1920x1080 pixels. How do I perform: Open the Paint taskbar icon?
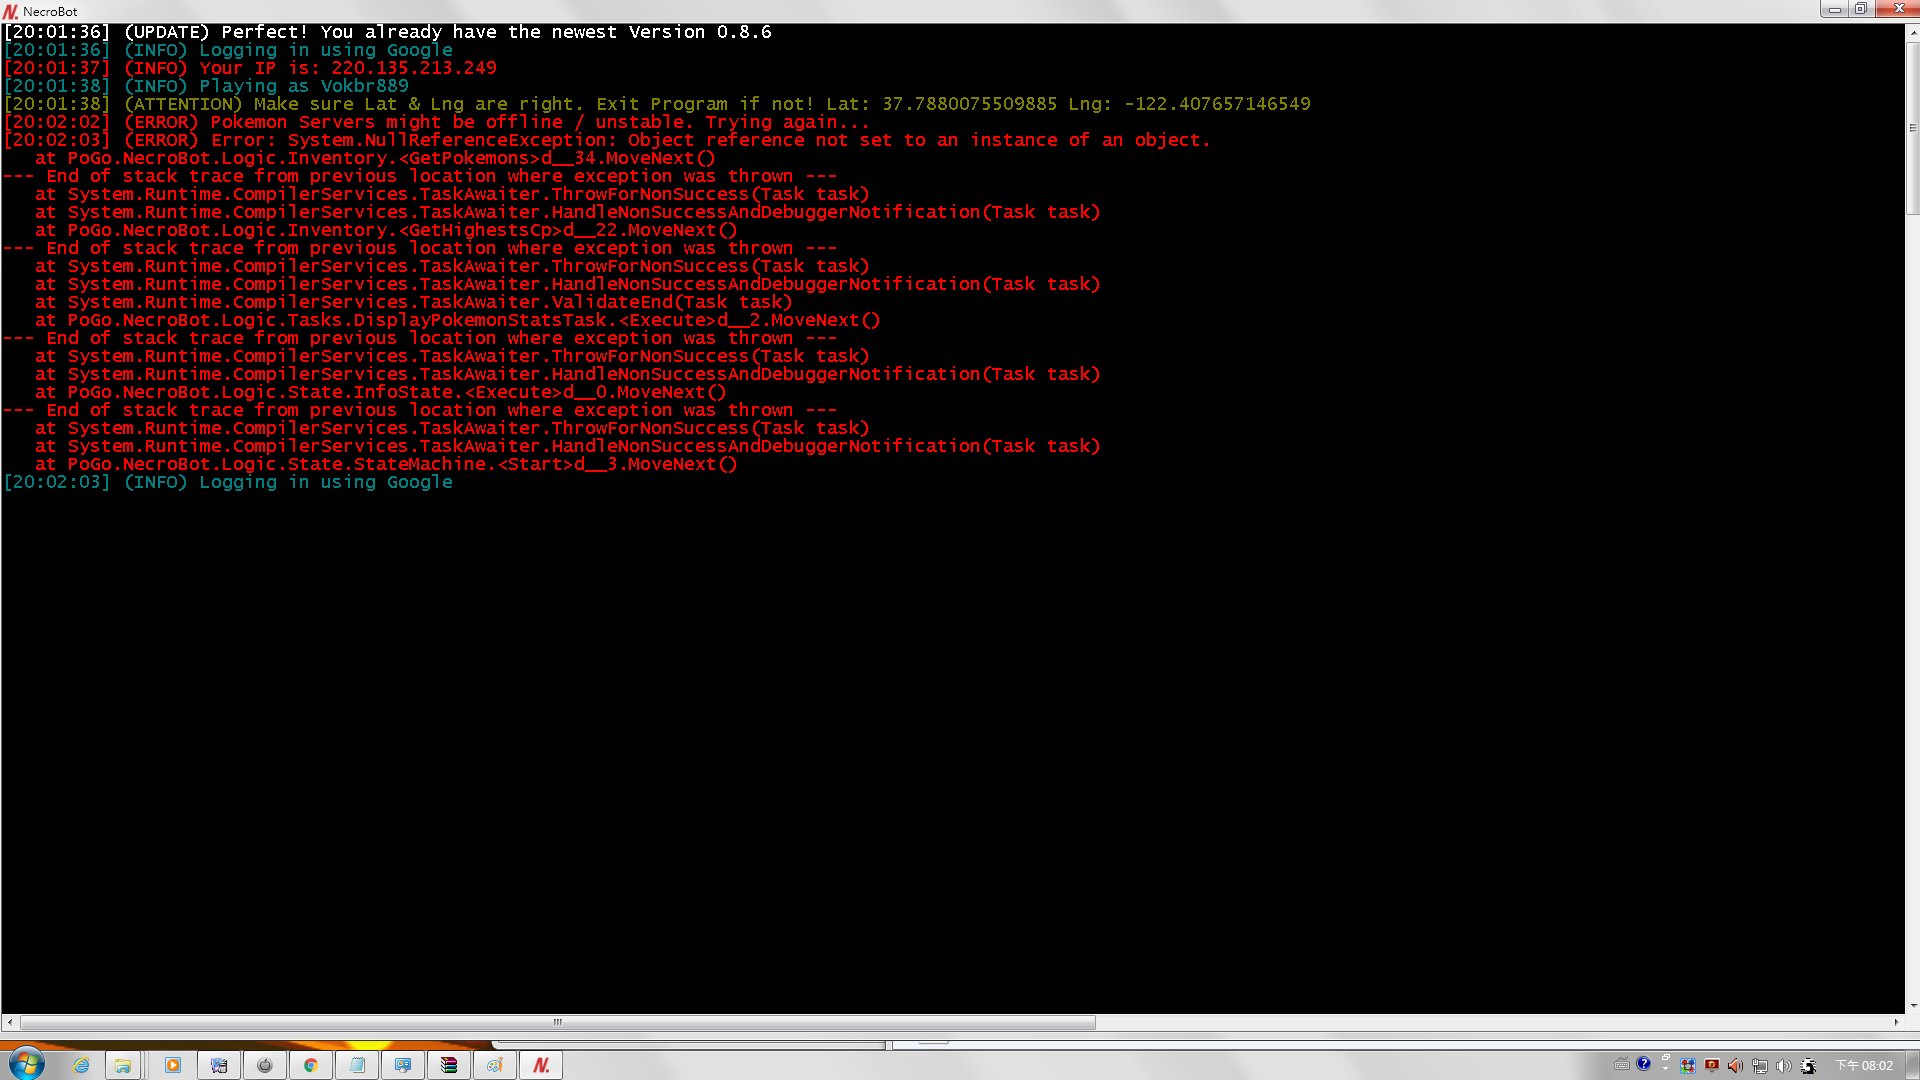(495, 1065)
